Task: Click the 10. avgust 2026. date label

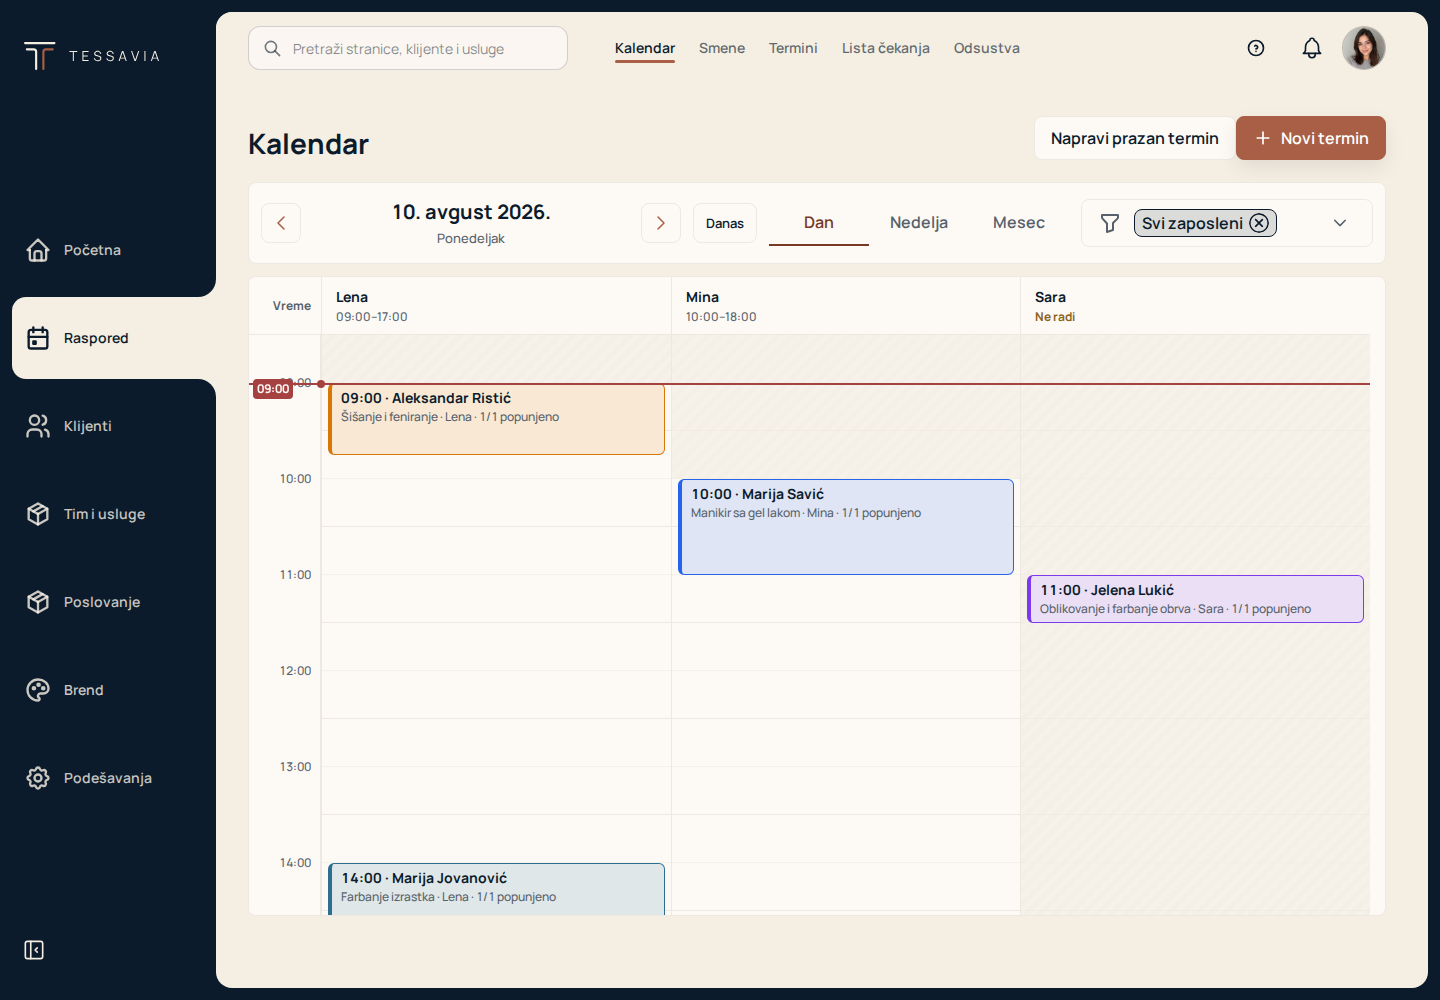Action: click(471, 212)
